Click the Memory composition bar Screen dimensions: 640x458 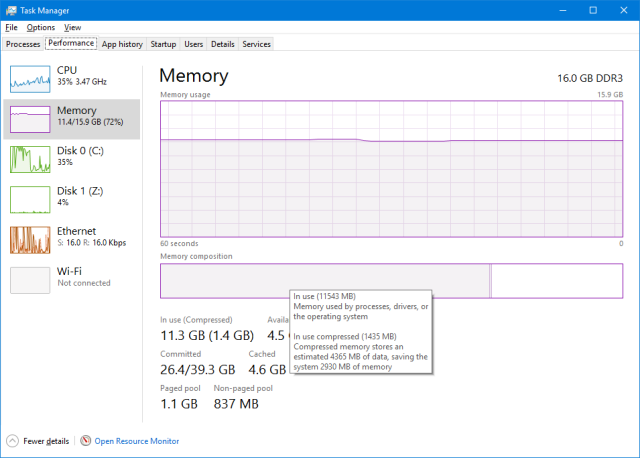coord(391,281)
